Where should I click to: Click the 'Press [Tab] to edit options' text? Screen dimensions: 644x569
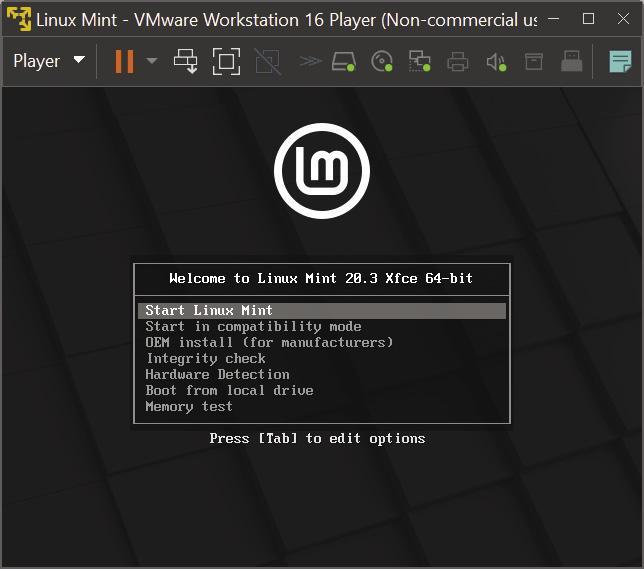pyautogui.click(x=317, y=439)
